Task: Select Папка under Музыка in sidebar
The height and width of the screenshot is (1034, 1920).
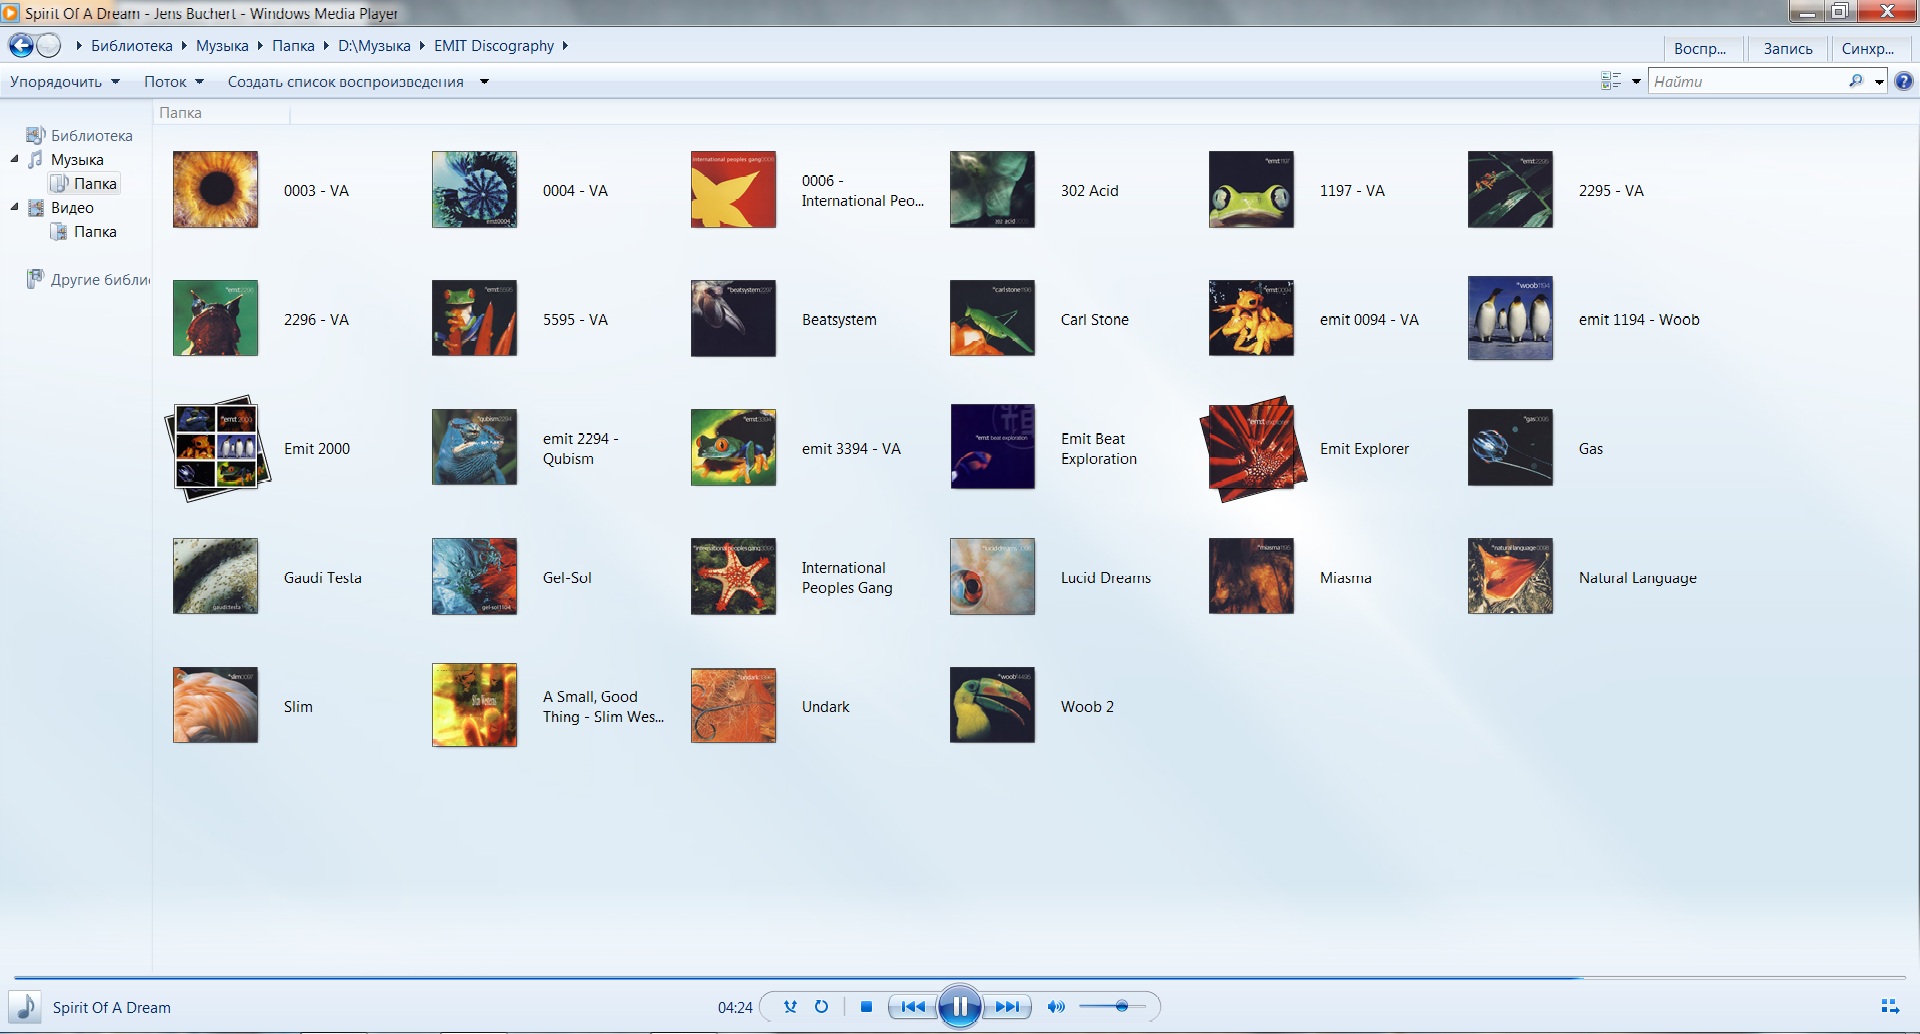Action: pos(85,184)
